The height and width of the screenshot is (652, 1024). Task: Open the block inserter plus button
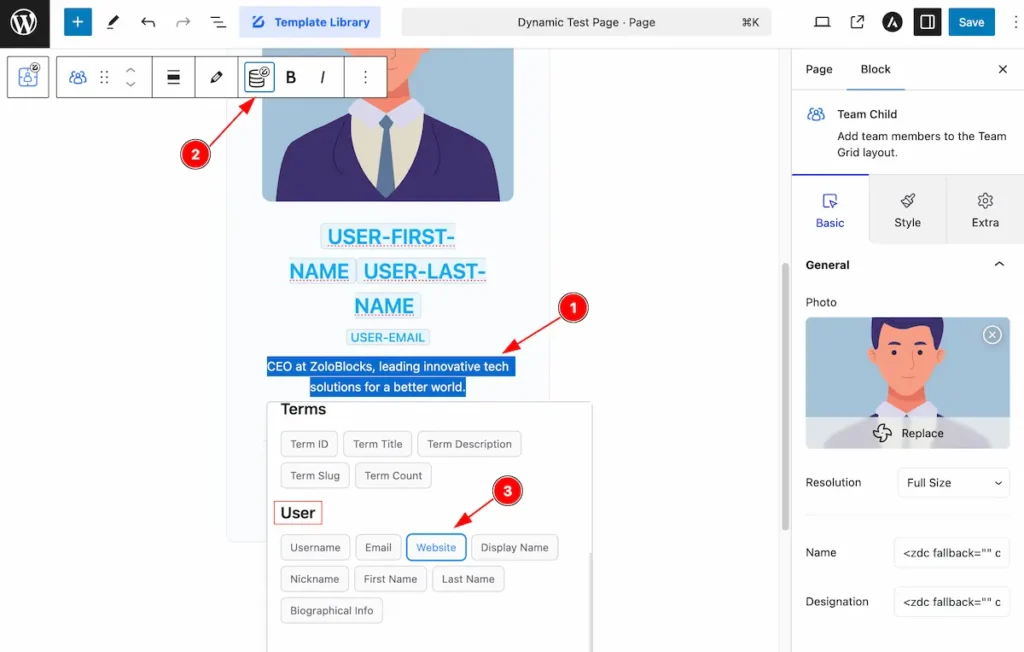(77, 22)
